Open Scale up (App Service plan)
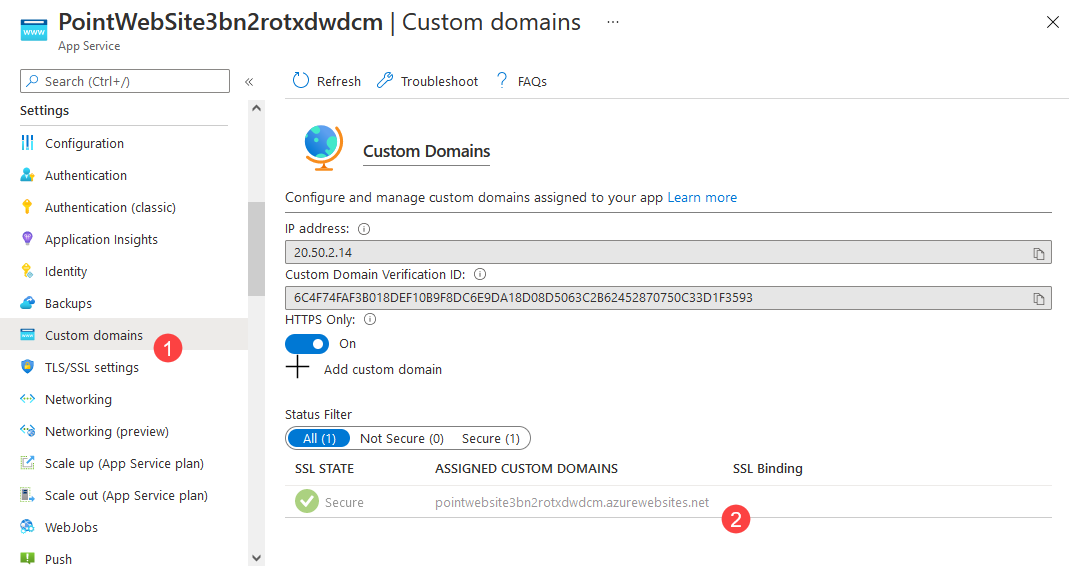This screenshot has height=566, width=1072. click(124, 463)
